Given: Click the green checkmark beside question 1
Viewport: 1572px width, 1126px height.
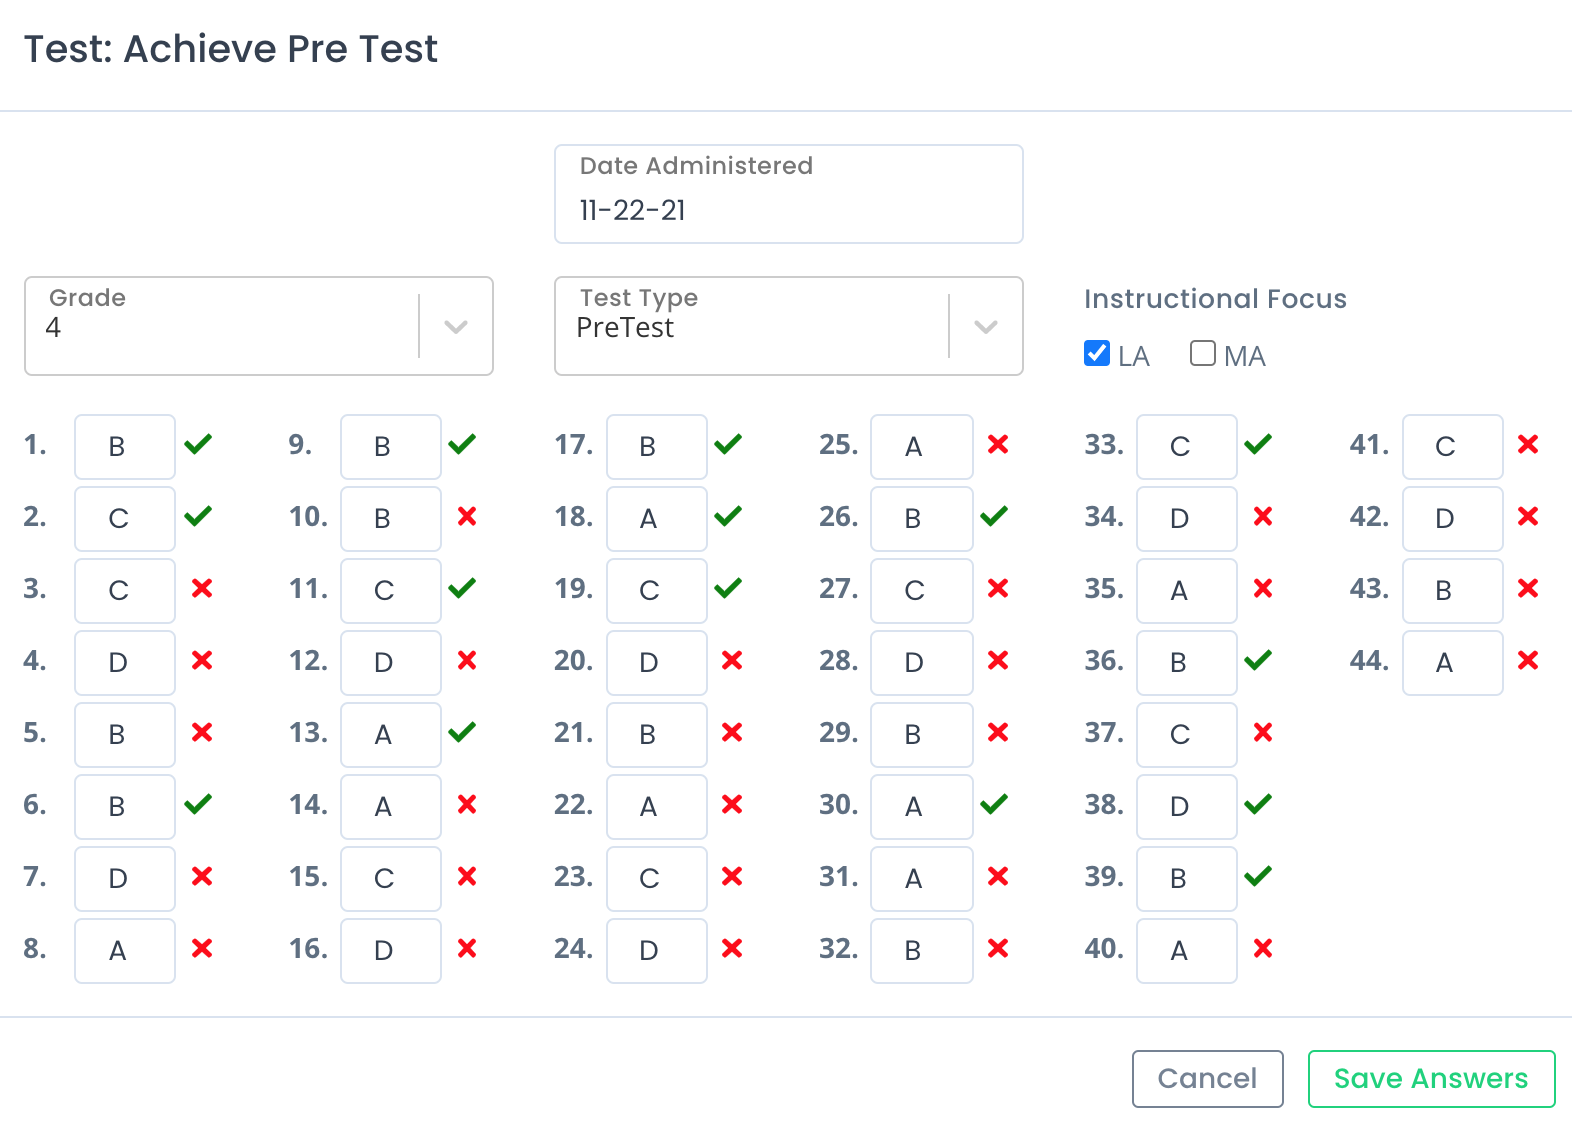Looking at the screenshot, I should 198,444.
